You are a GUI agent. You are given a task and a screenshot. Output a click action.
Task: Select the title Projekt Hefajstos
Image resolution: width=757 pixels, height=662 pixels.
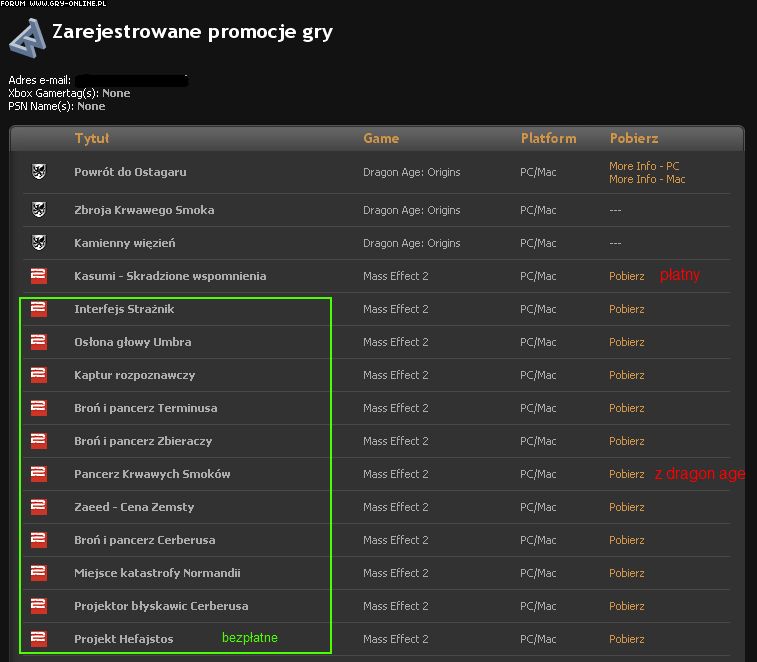click(x=124, y=639)
